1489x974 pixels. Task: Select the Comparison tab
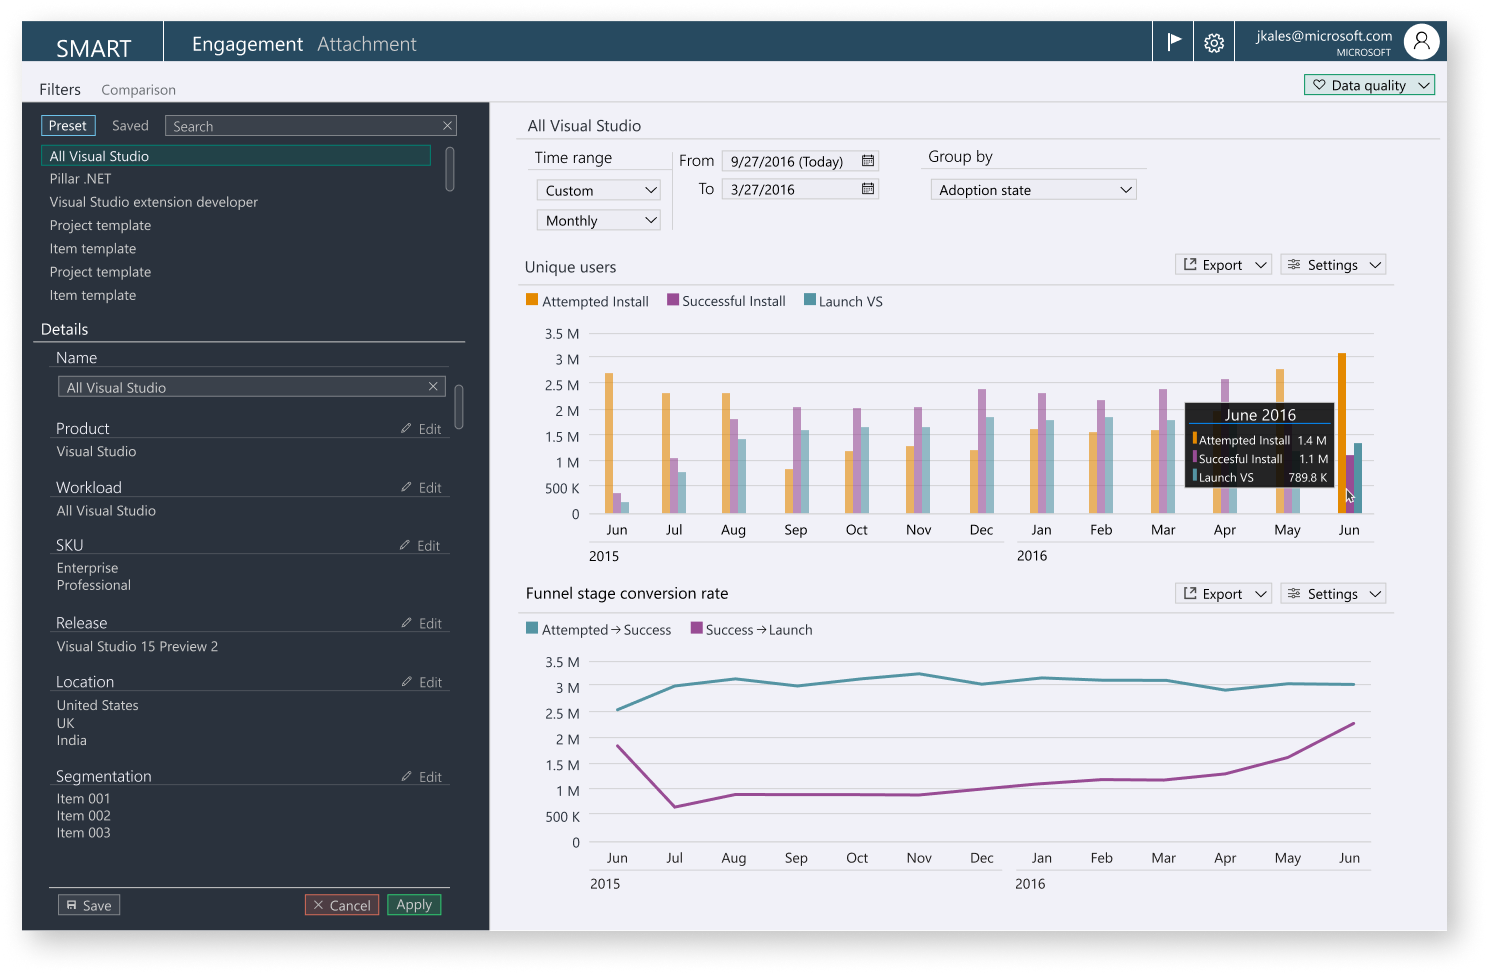(x=138, y=90)
